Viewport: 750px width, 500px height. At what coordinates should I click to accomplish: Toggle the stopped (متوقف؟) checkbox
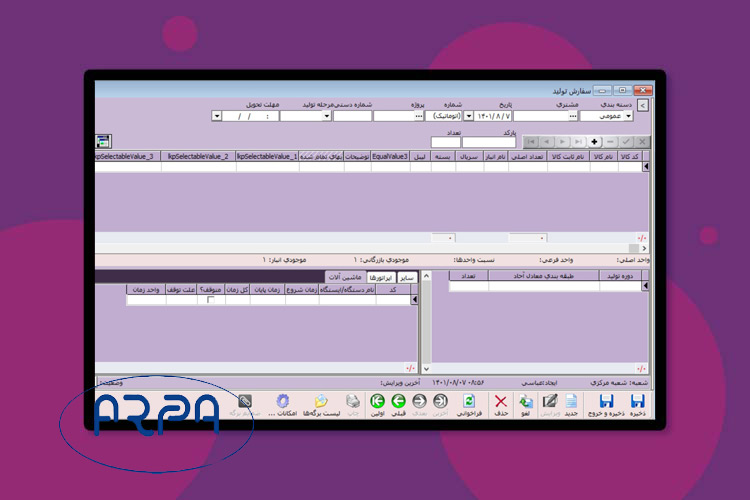pyautogui.click(x=210, y=300)
